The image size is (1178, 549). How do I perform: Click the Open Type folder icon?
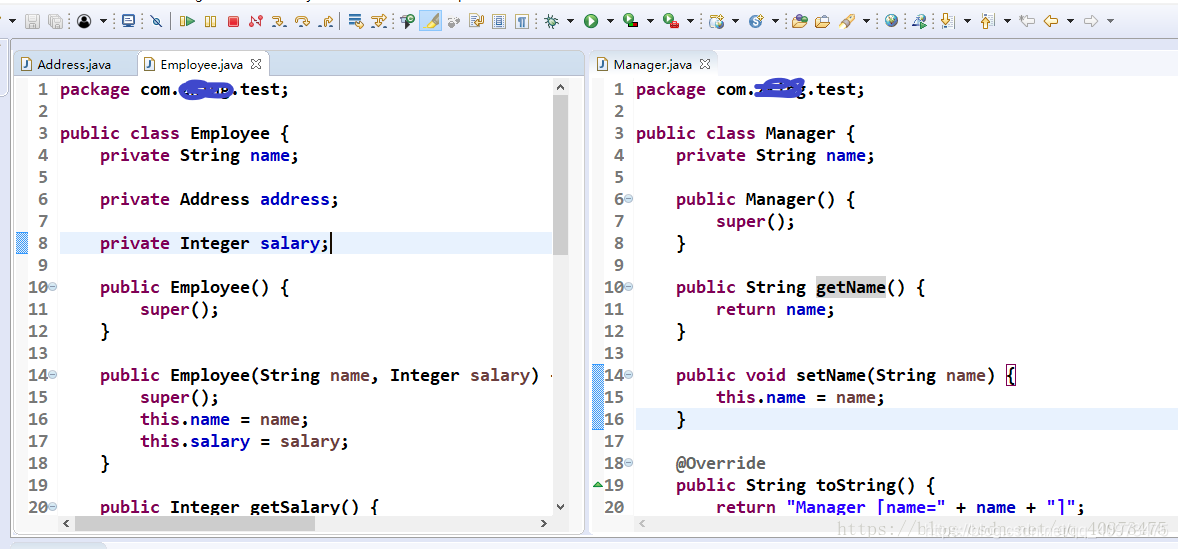[x=799, y=22]
